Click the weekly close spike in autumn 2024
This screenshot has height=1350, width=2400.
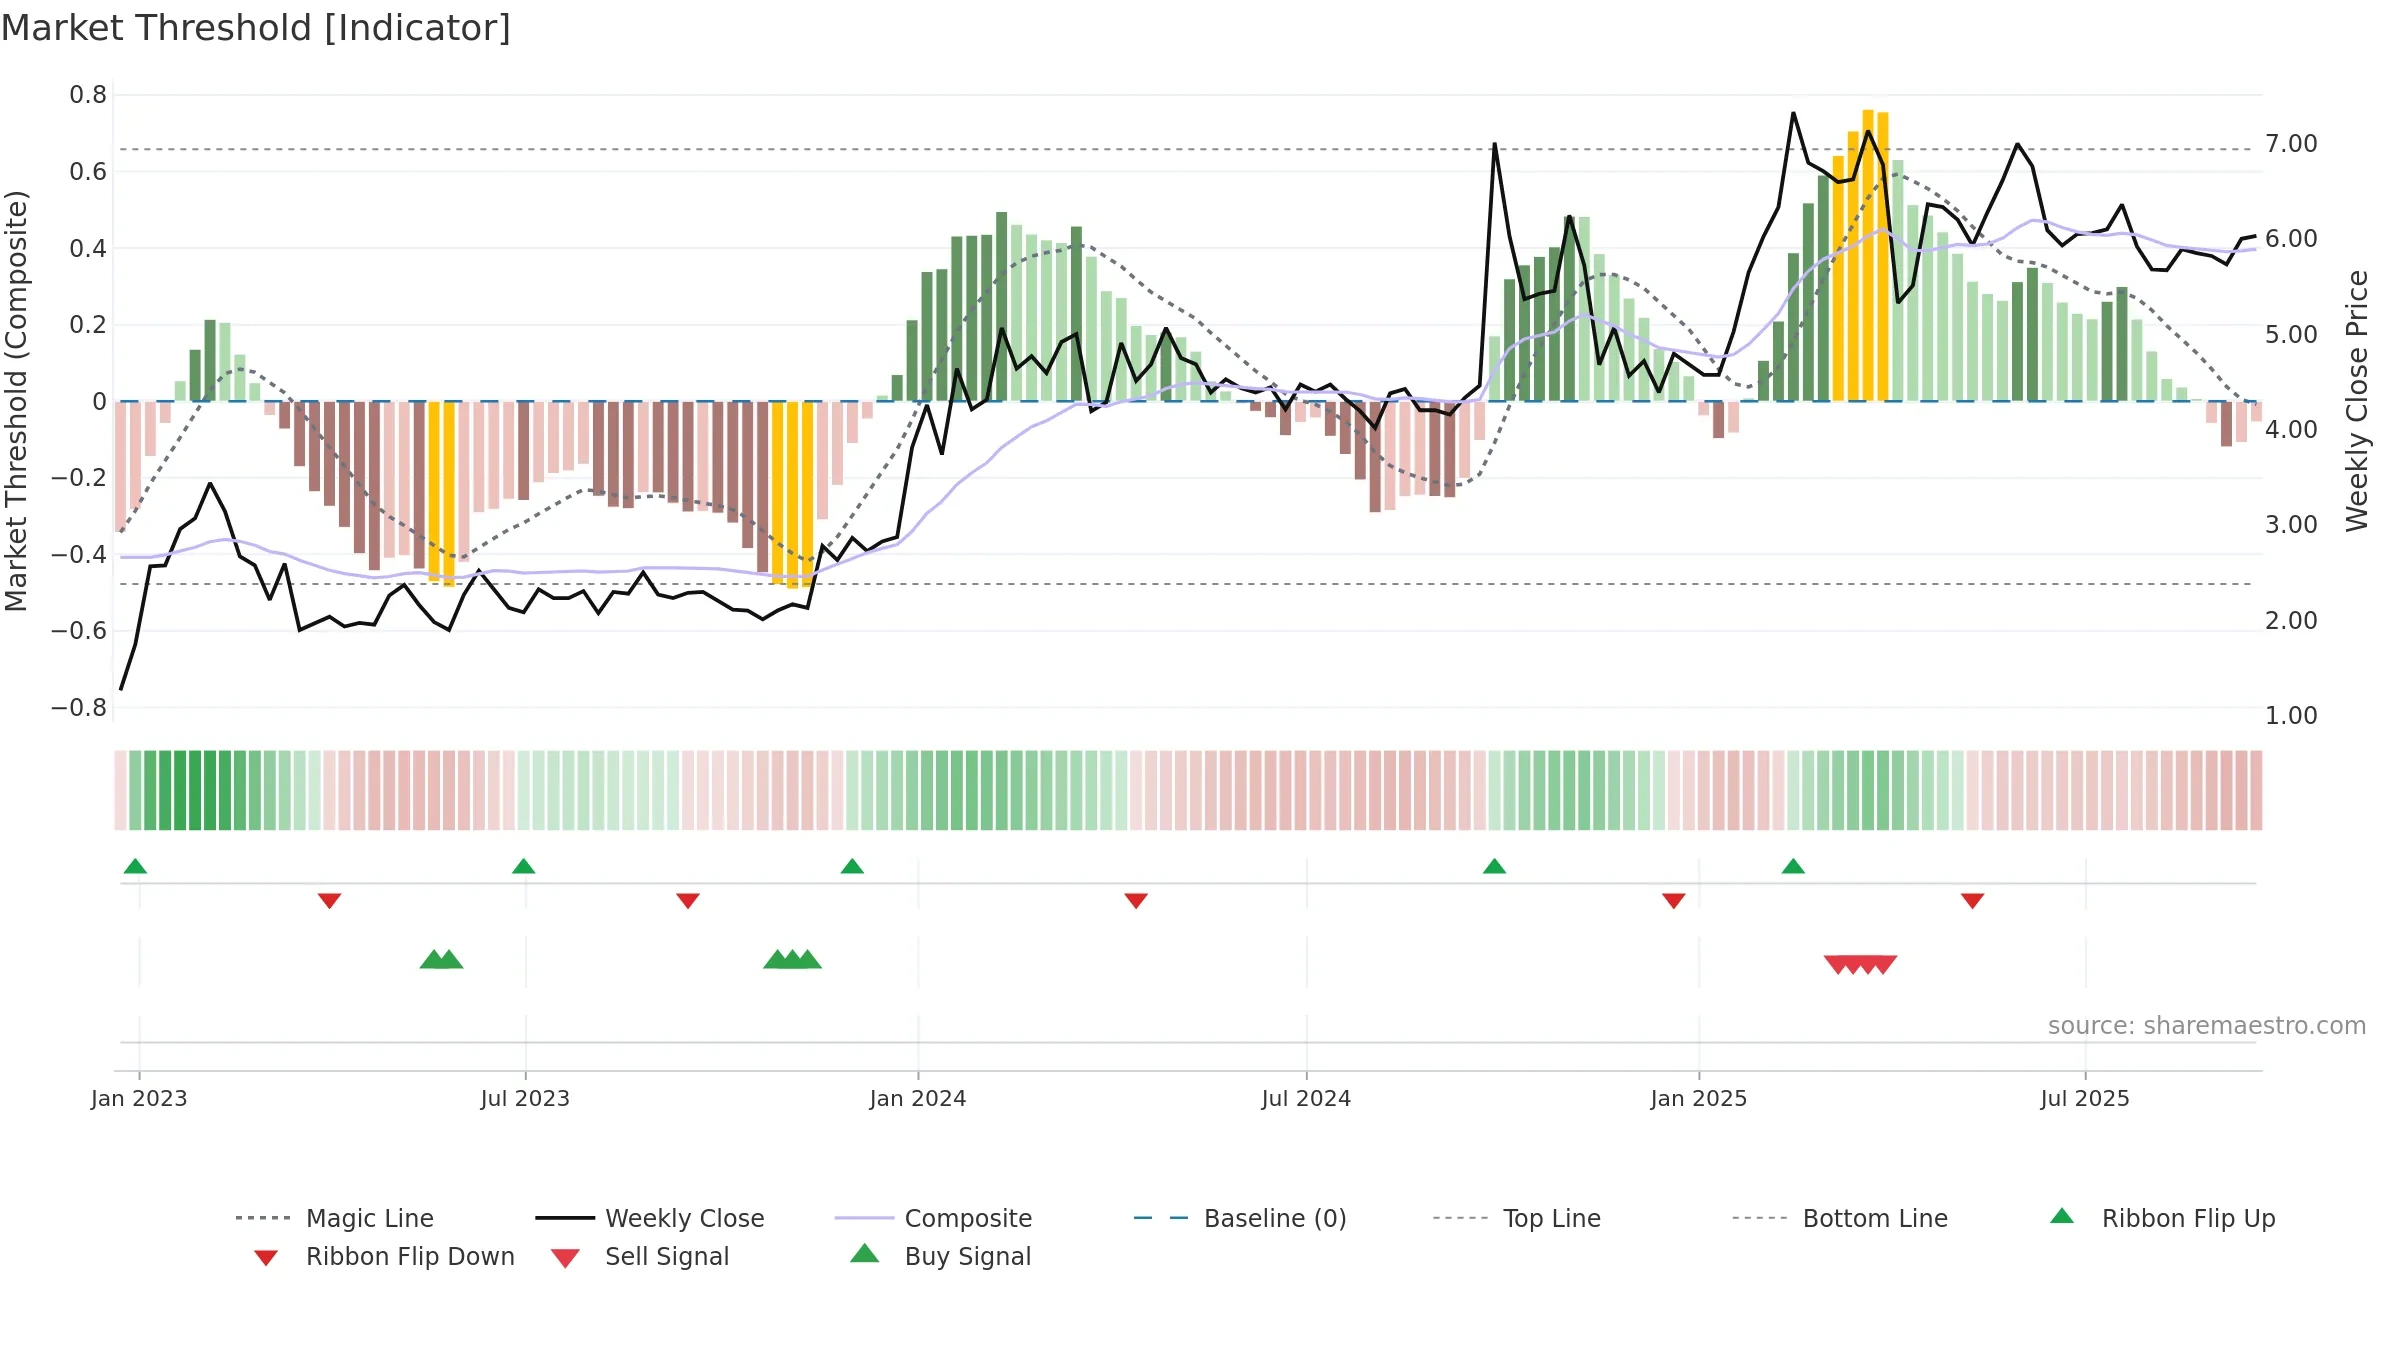(x=1495, y=144)
